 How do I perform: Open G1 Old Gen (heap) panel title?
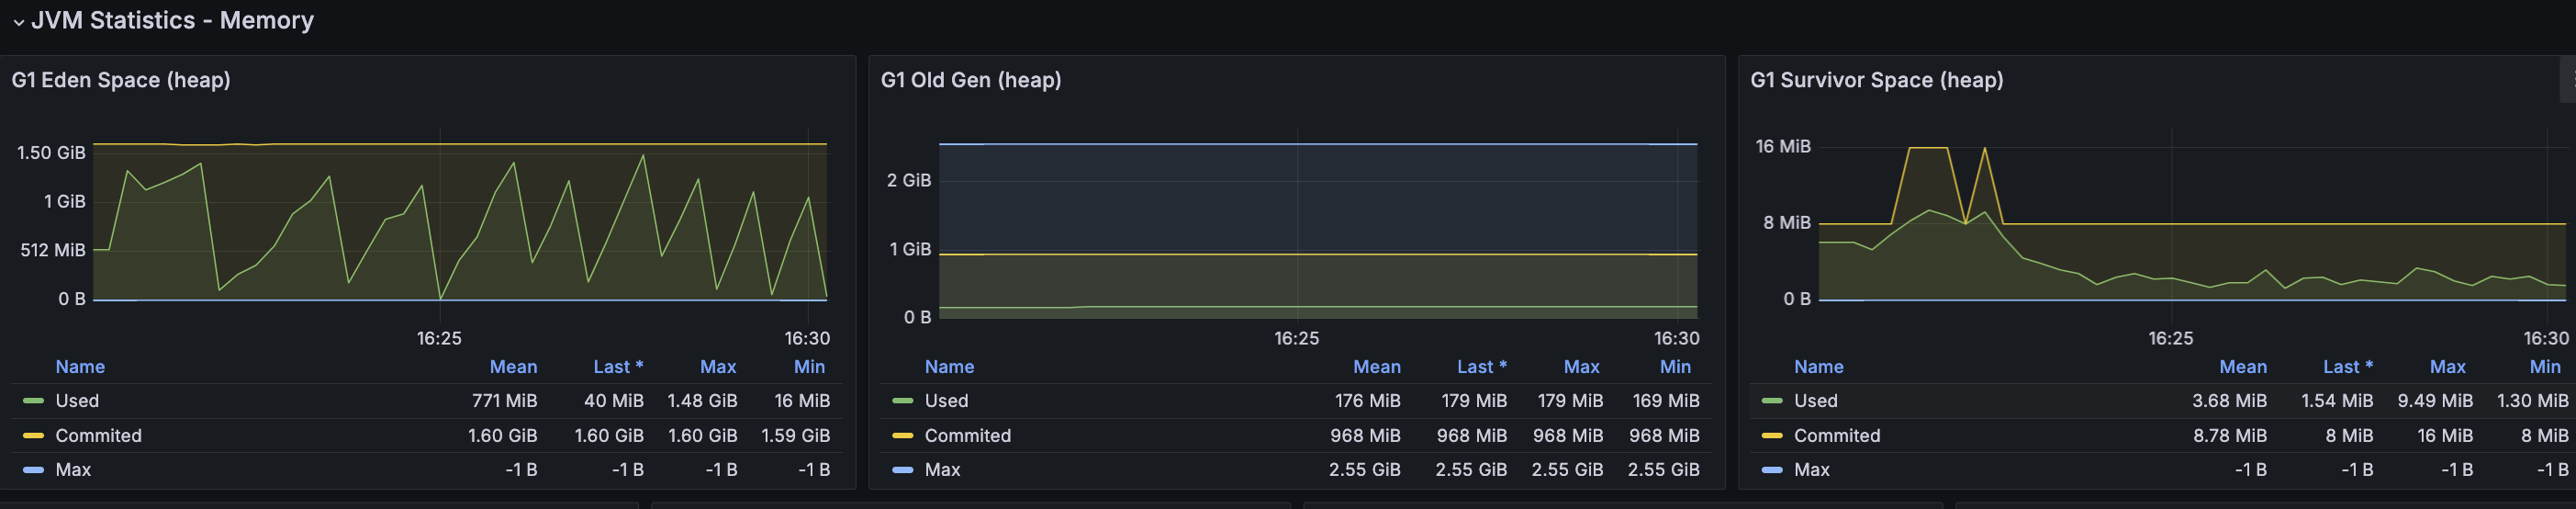pyautogui.click(x=970, y=80)
